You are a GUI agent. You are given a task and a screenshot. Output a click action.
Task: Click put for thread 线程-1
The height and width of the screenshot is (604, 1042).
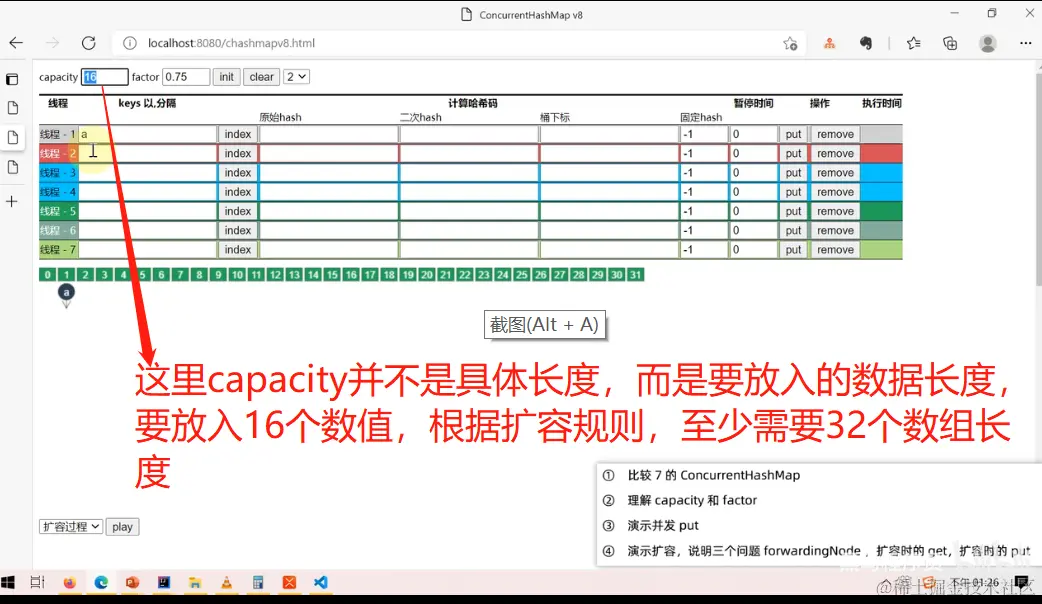(793, 133)
